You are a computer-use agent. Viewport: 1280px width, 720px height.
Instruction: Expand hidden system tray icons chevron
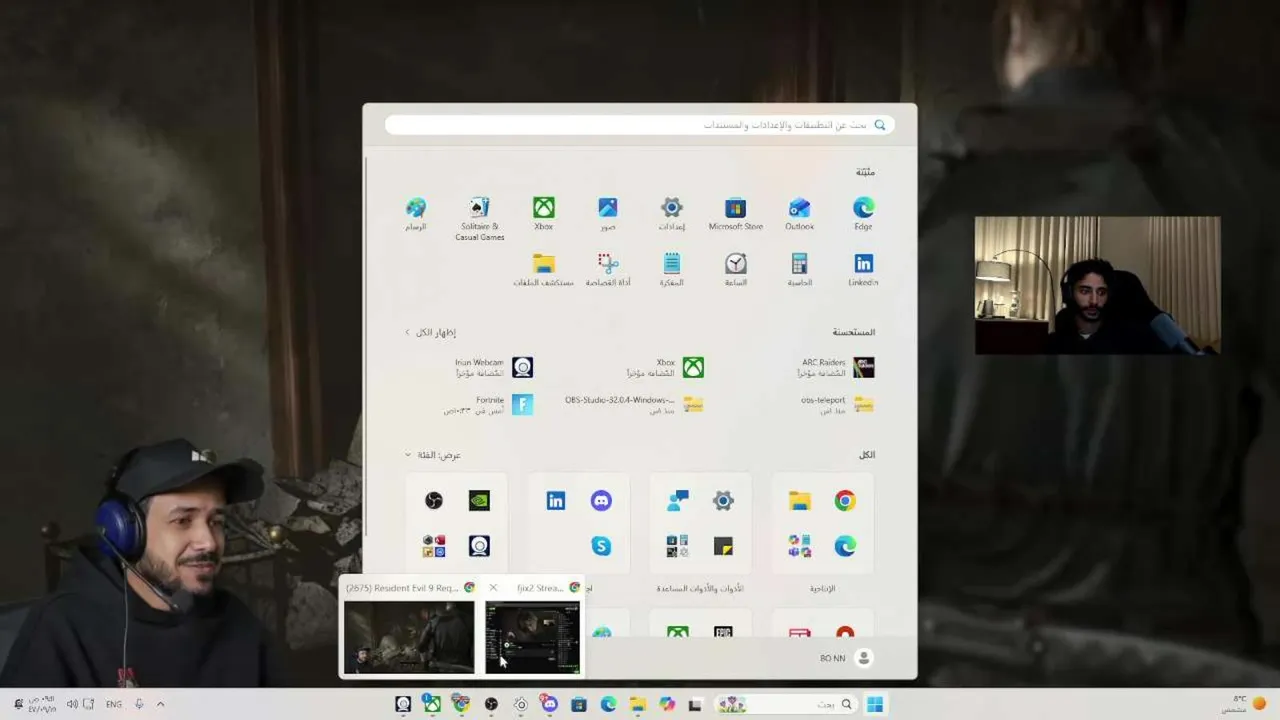point(160,704)
